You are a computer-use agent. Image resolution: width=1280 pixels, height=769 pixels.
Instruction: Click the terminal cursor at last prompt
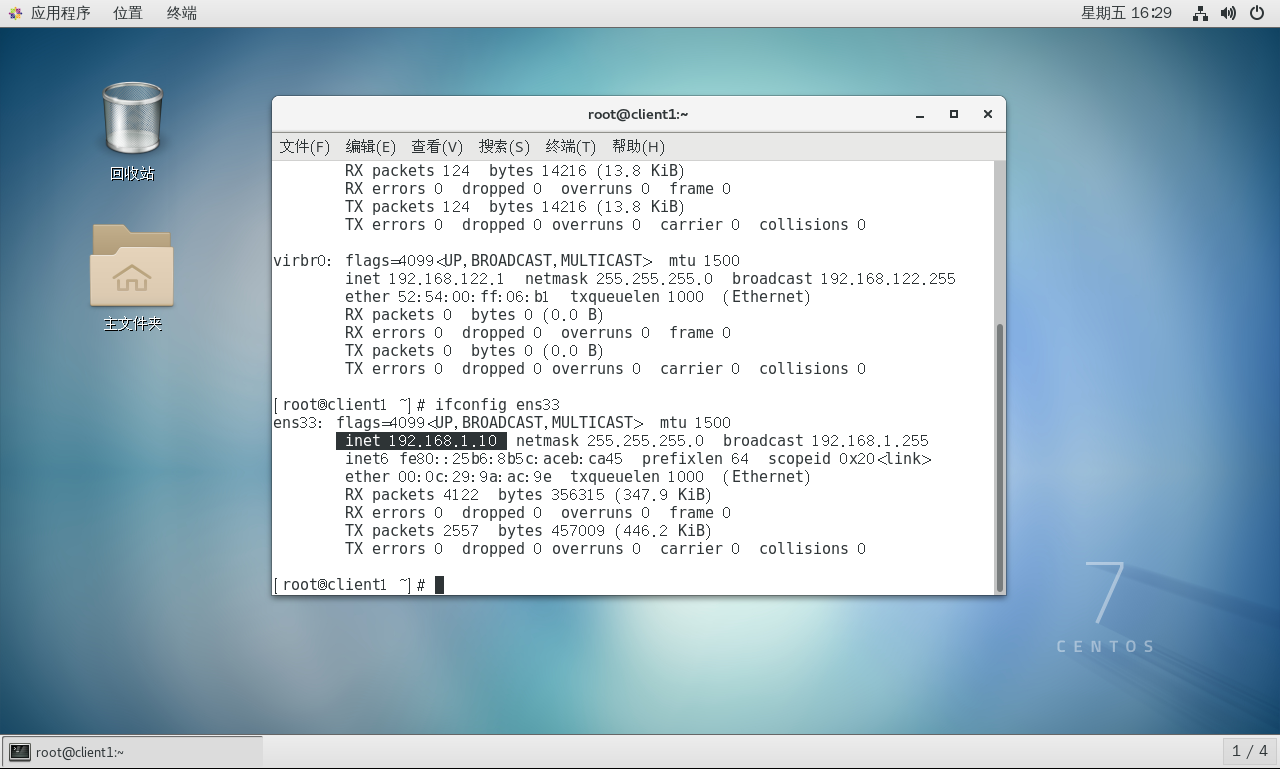[439, 585]
